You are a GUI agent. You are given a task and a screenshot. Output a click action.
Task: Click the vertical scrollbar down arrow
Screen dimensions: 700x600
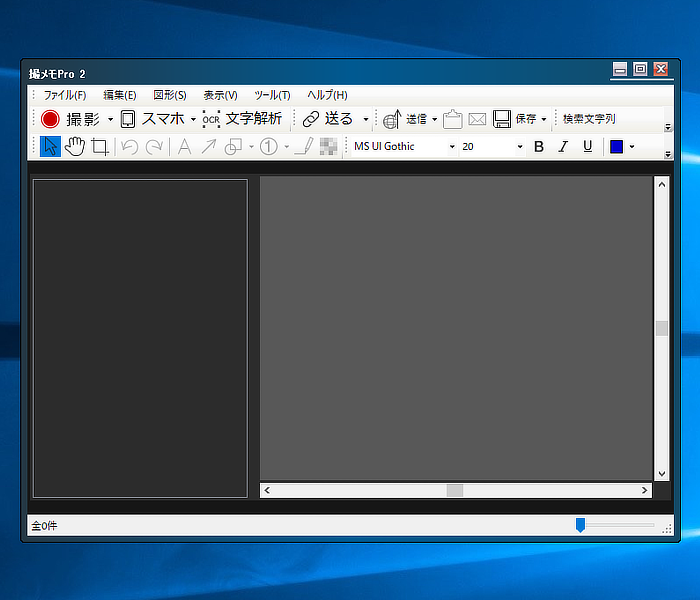click(x=662, y=474)
